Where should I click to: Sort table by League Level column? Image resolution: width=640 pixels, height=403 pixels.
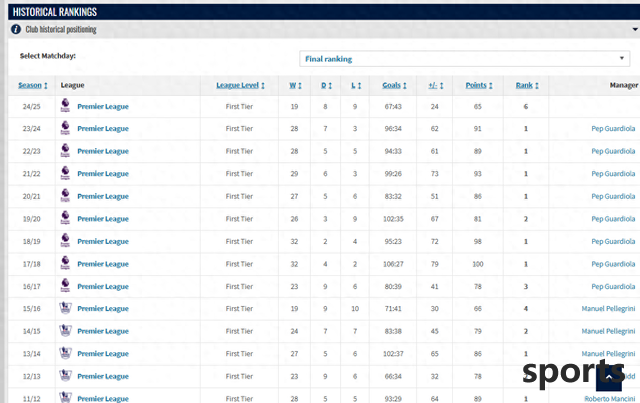pos(240,85)
